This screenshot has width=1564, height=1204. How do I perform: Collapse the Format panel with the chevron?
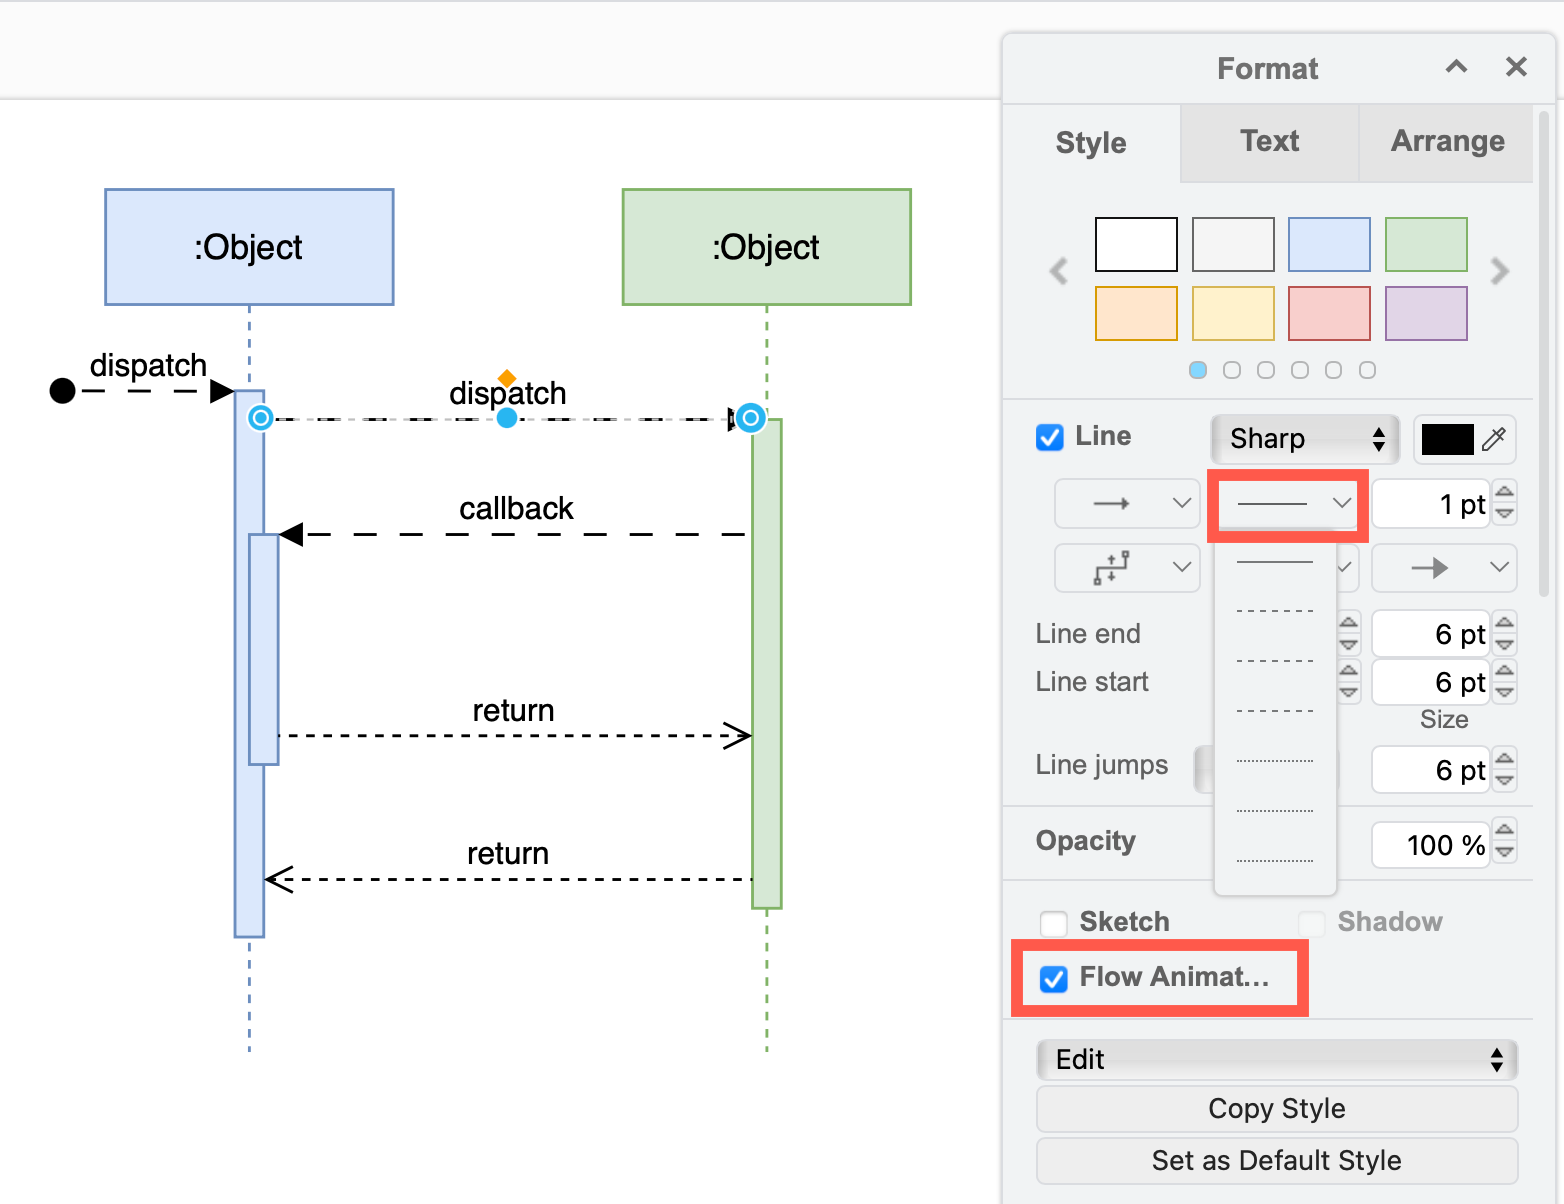[x=1456, y=67]
